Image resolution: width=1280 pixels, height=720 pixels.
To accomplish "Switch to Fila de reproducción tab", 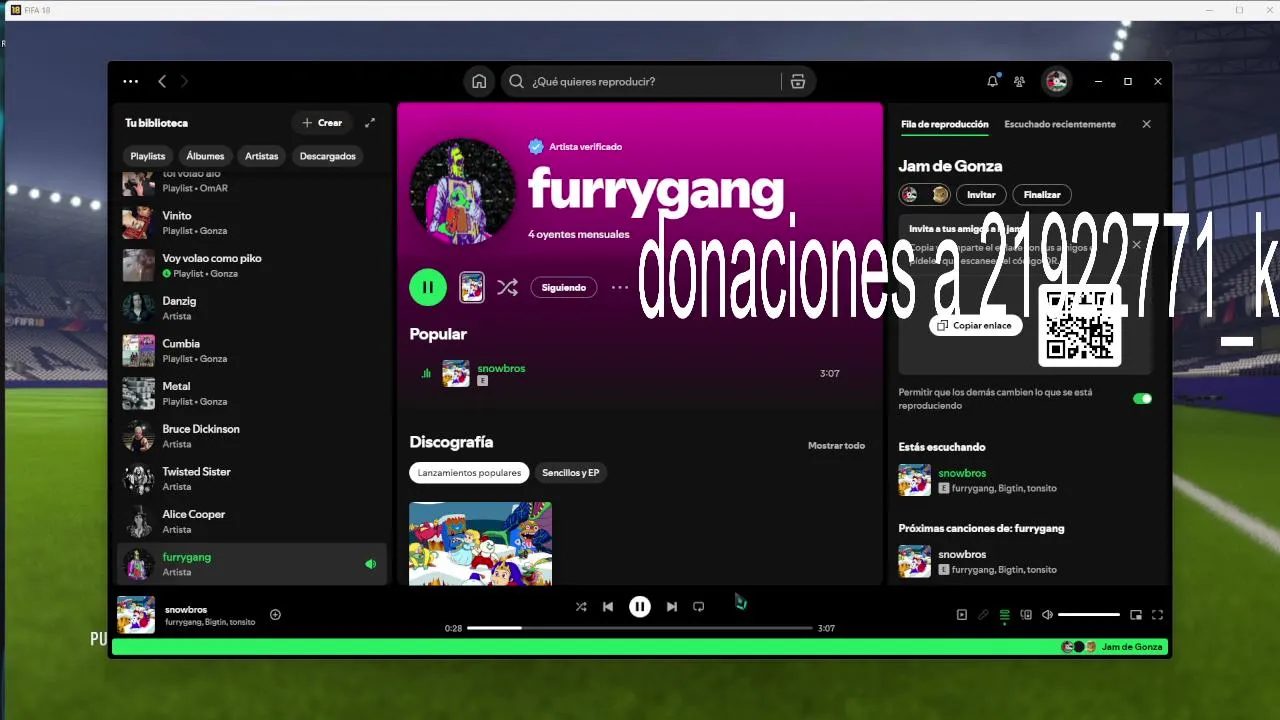I will [x=944, y=124].
